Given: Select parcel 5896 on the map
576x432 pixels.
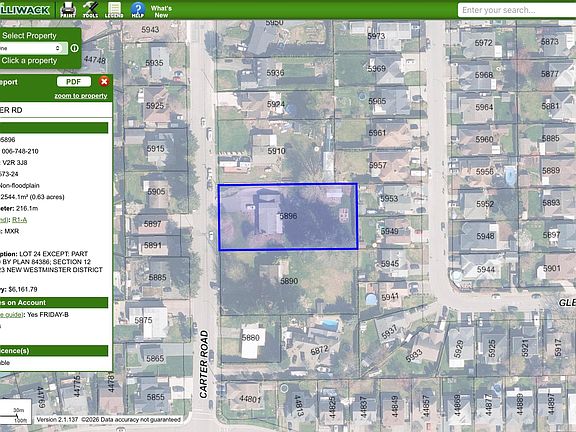Looking at the screenshot, I should coord(288,216).
